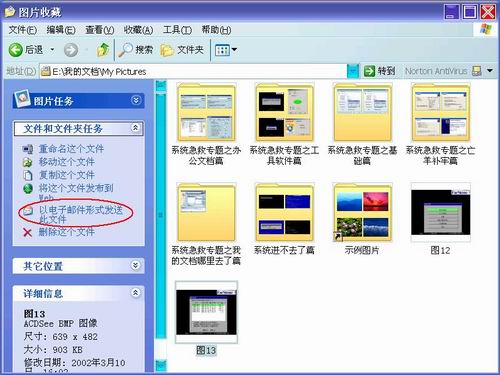Toggle the Folders (文件夹) pane button
The image size is (500, 375).
pos(182,50)
